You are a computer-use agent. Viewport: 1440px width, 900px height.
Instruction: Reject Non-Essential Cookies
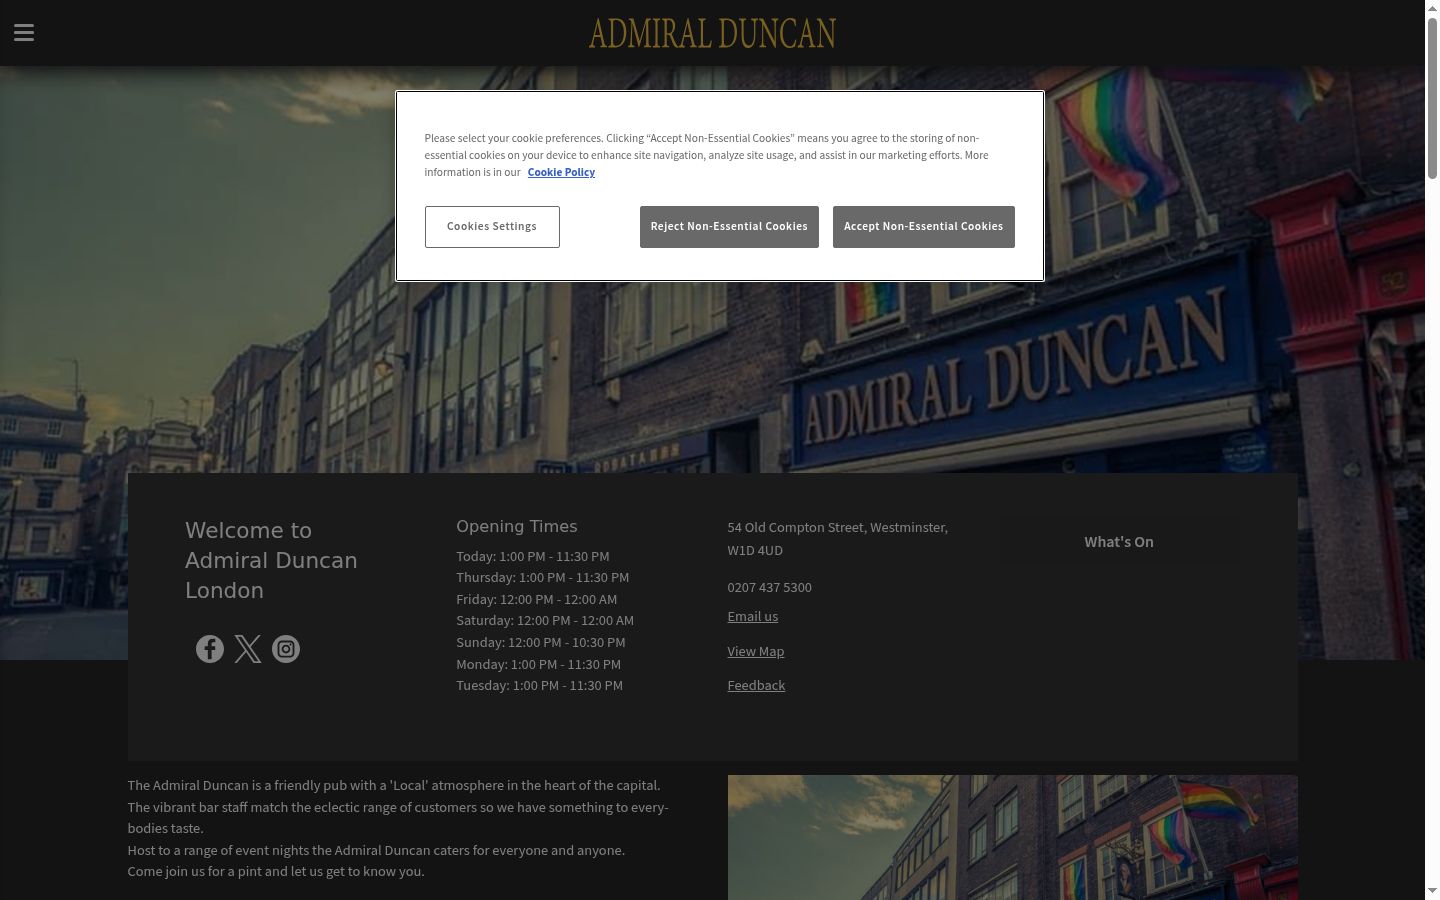coord(729,227)
